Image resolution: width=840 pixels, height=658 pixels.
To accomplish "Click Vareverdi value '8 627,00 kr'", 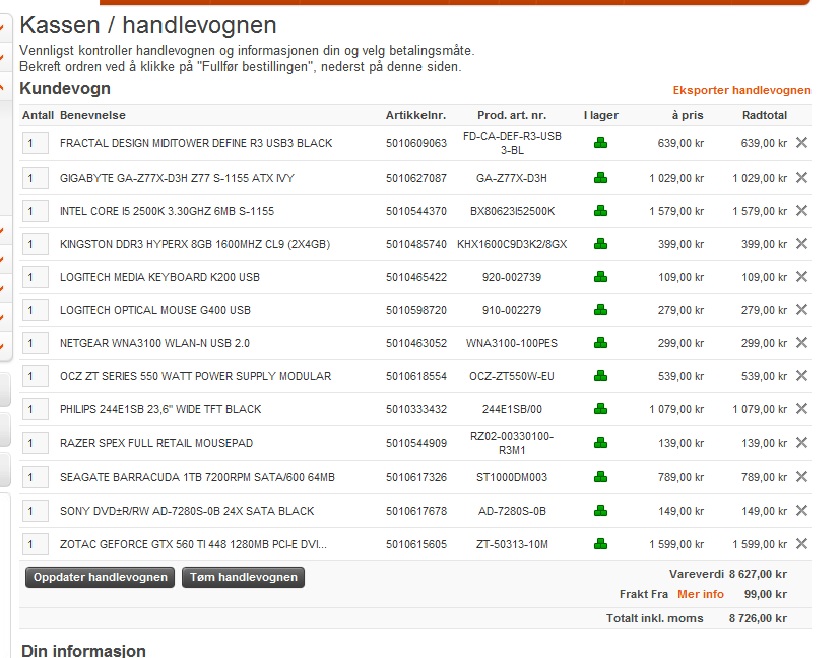I will [x=758, y=574].
